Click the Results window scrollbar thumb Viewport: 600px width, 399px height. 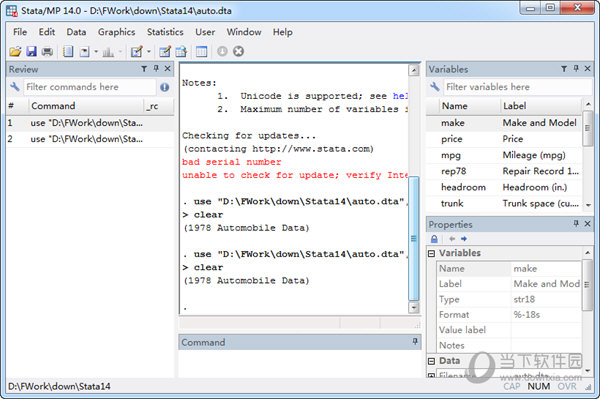(x=414, y=239)
